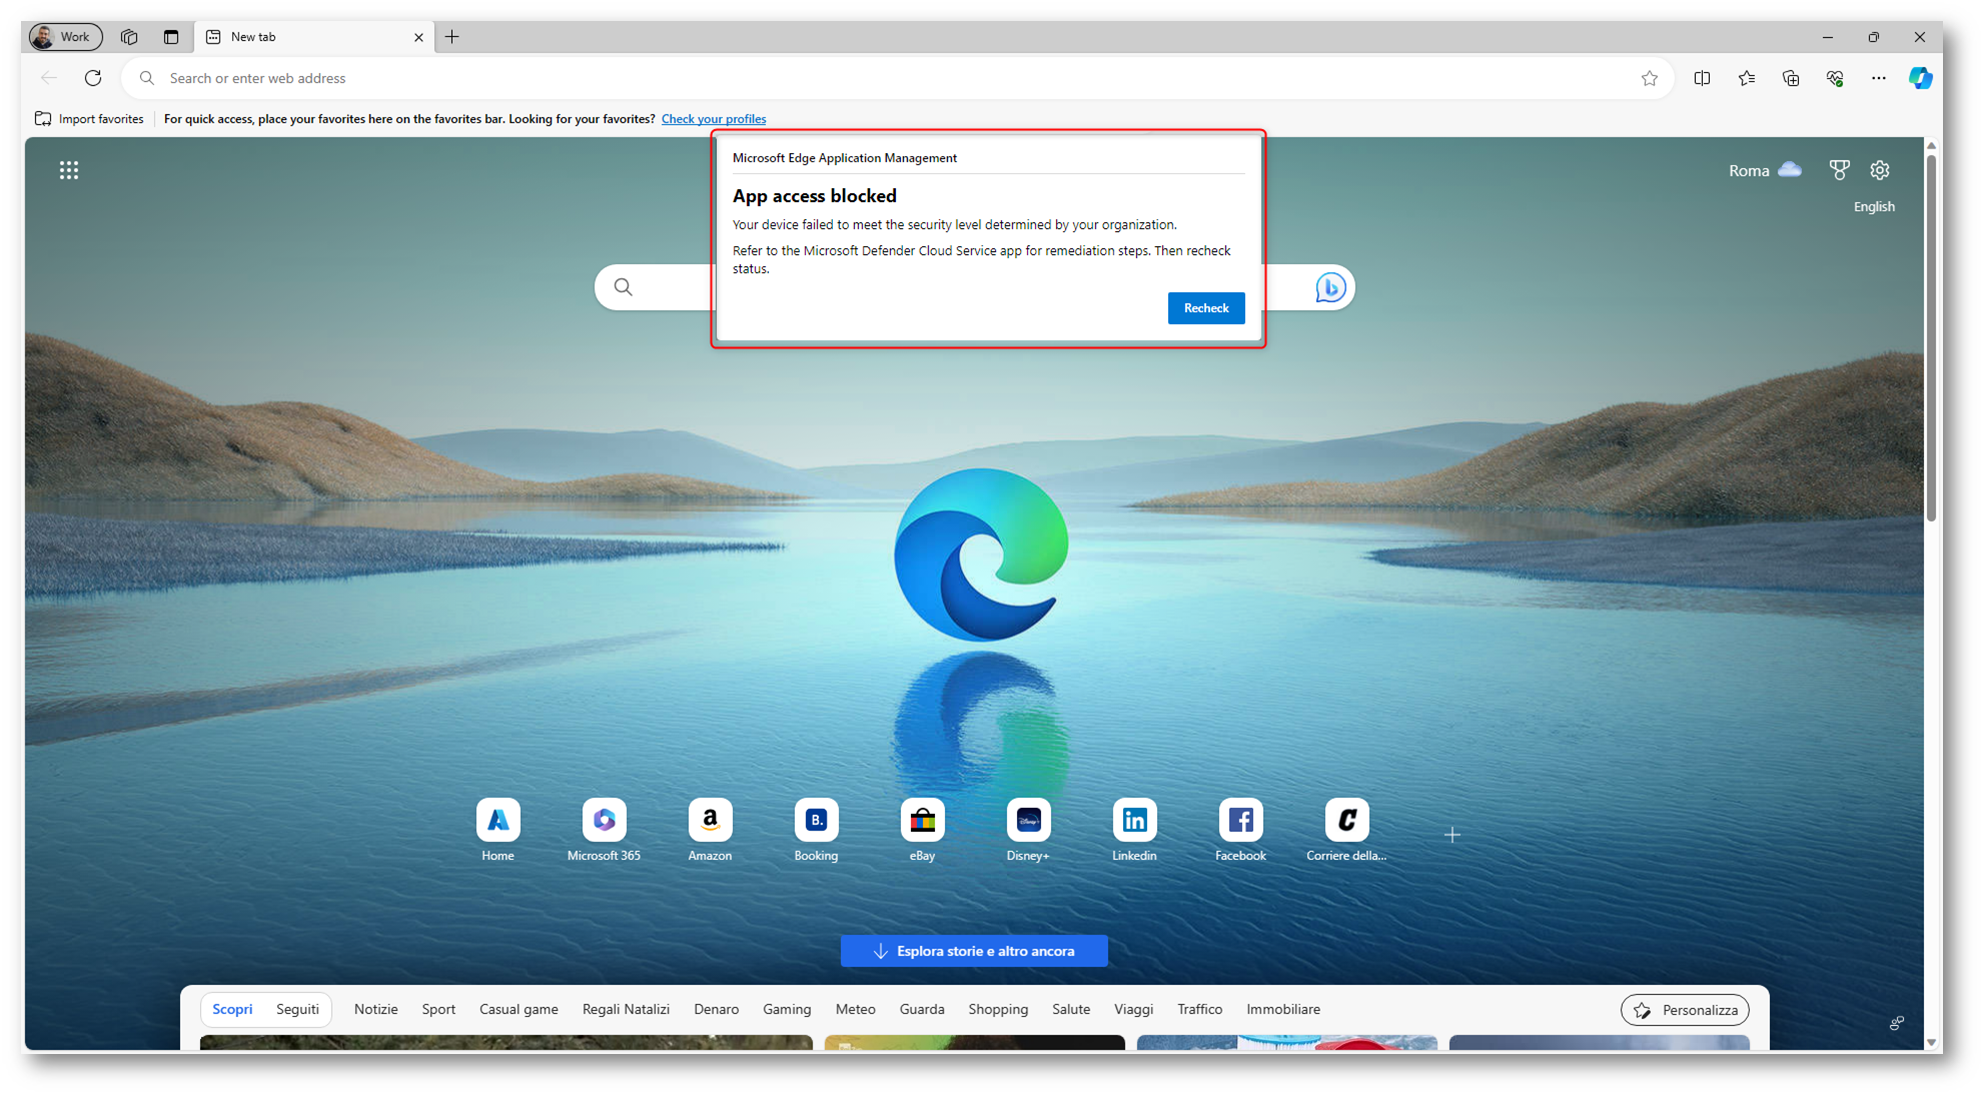Expand Esplora storie e altro ancora

point(974,951)
